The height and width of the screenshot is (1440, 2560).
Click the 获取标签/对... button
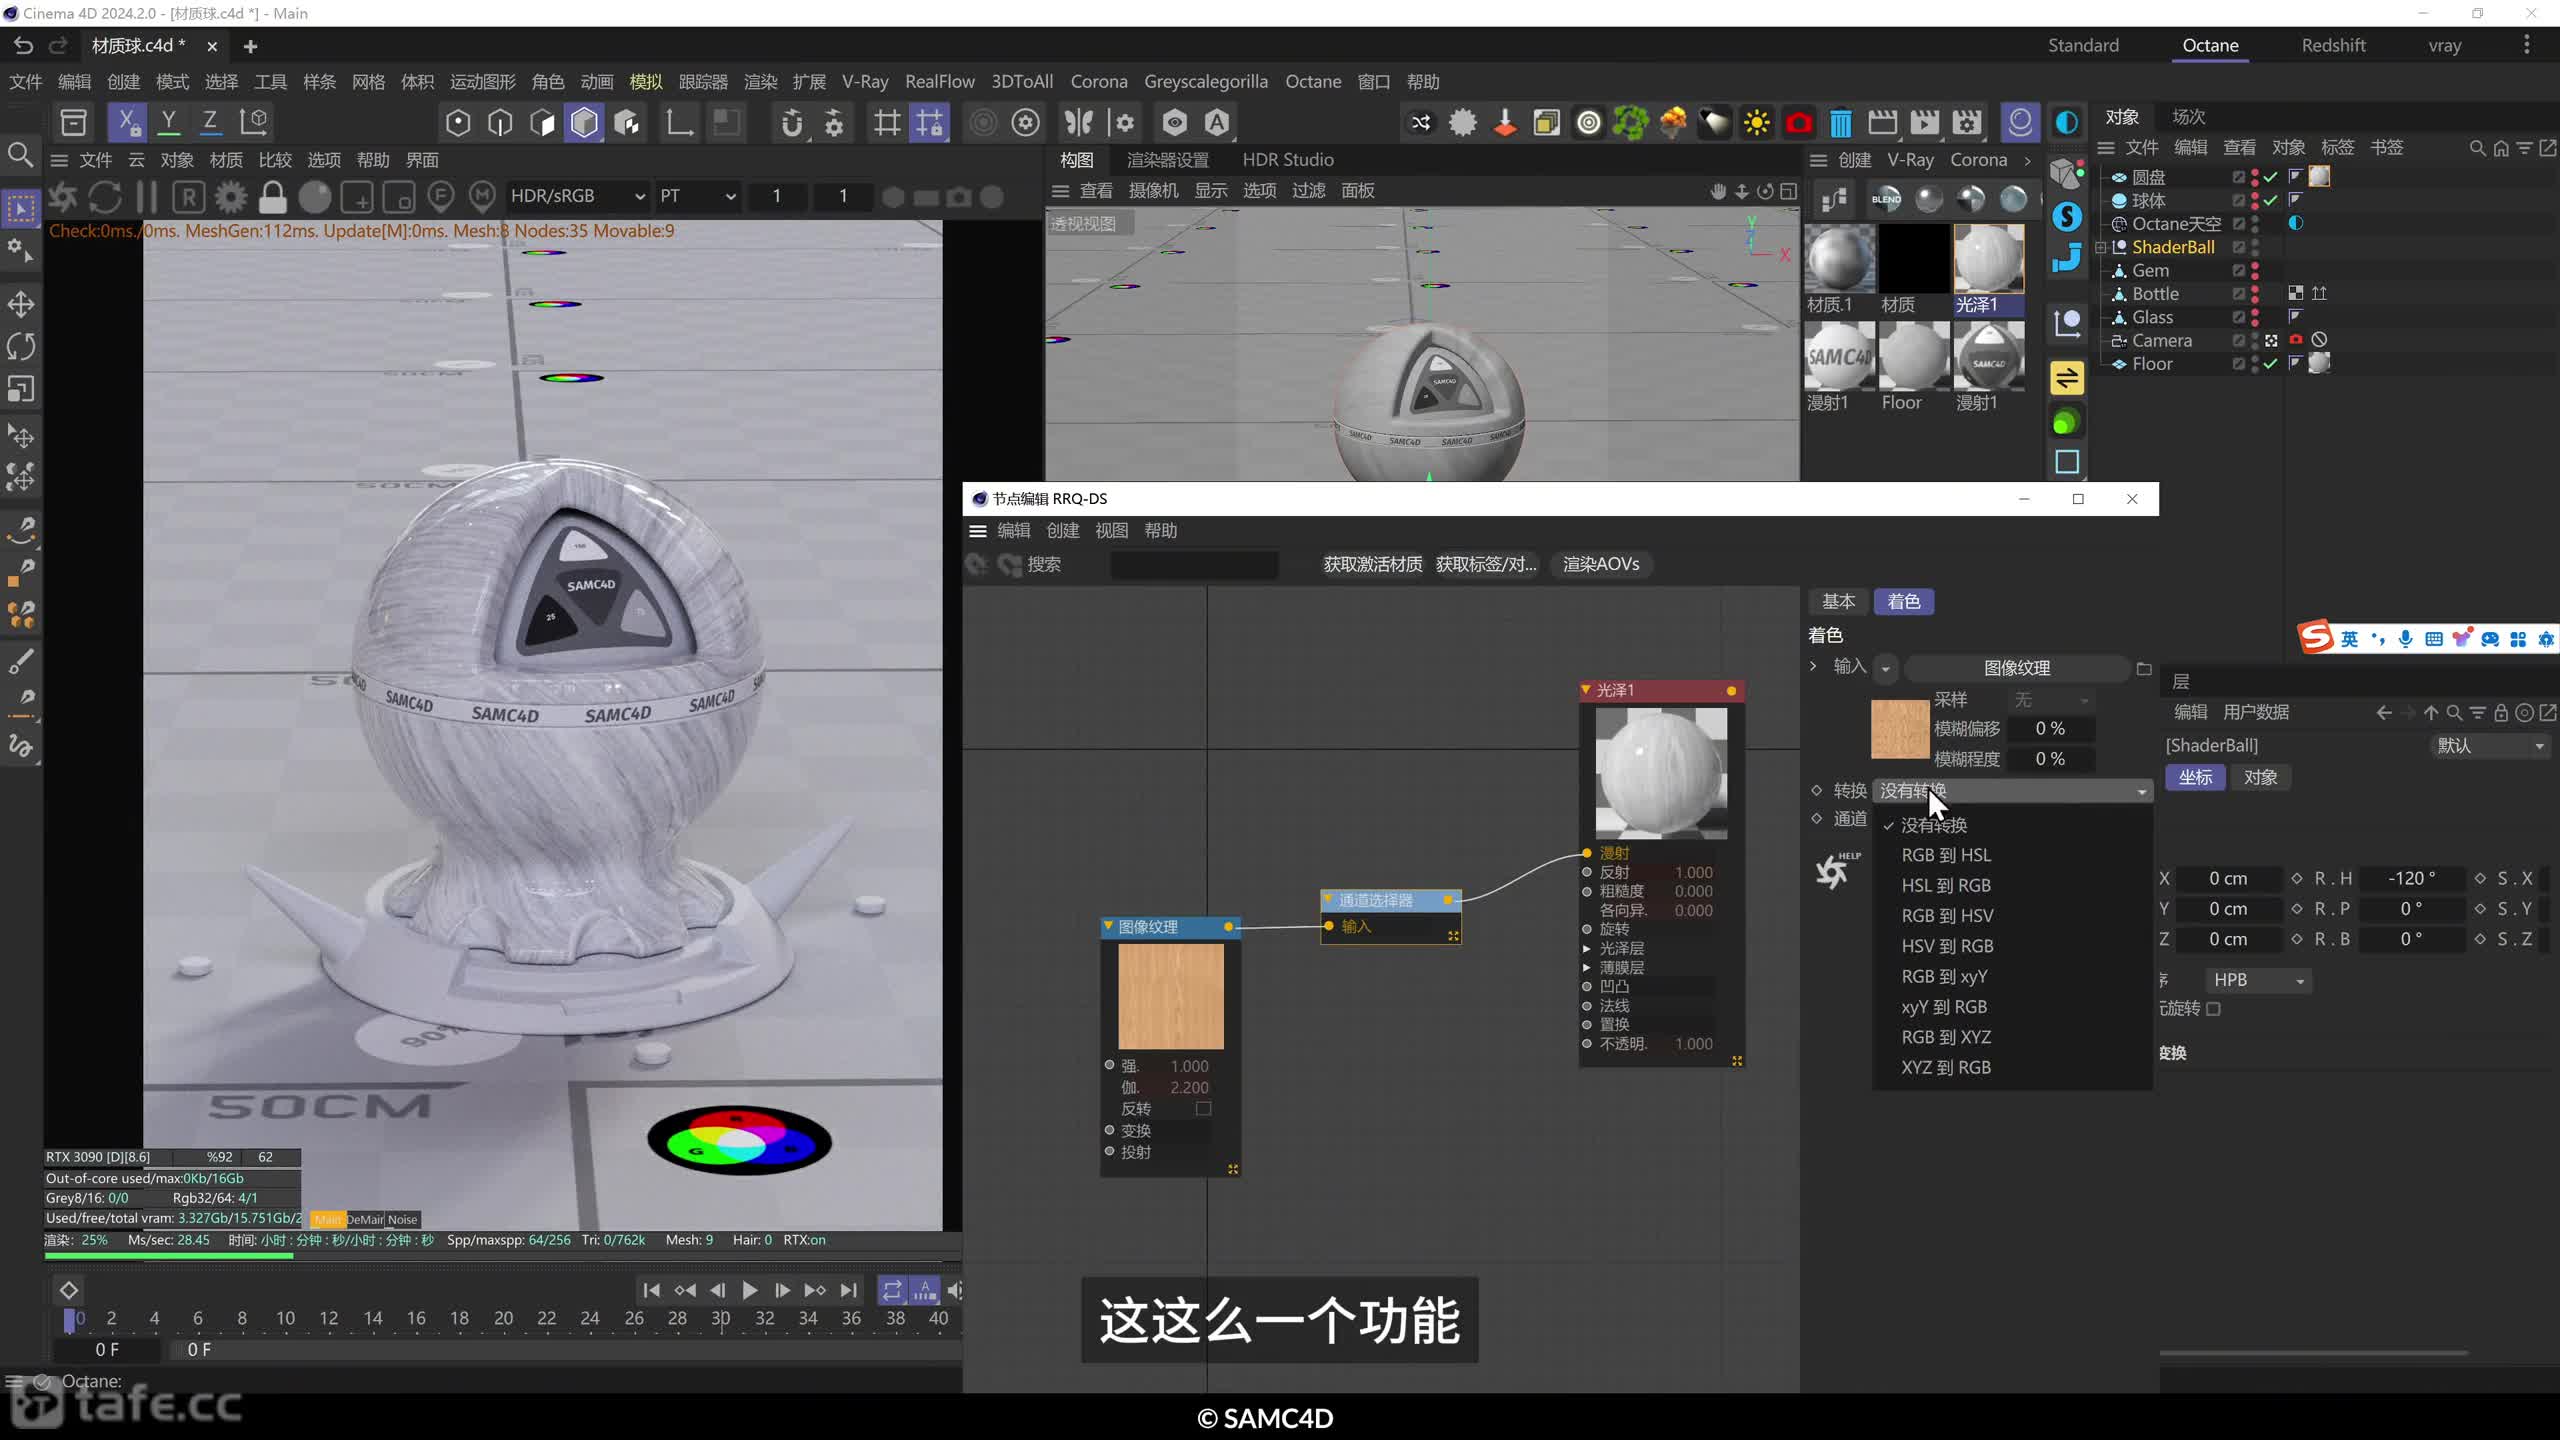1486,564
